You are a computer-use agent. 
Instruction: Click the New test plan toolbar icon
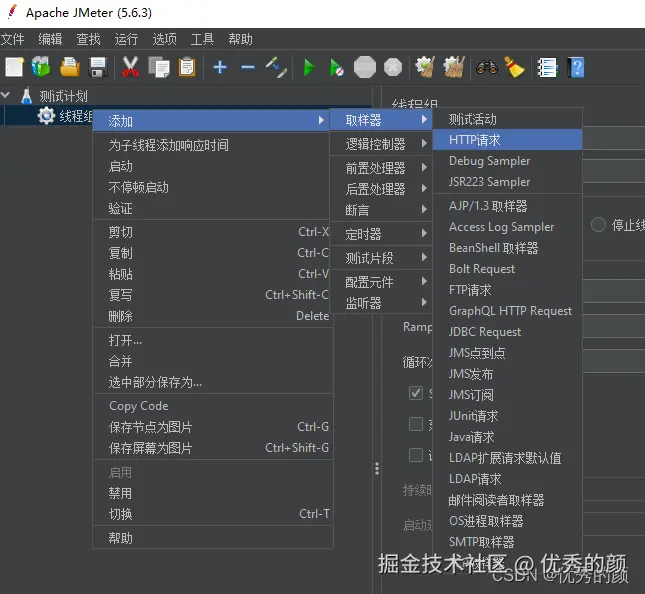(14, 67)
